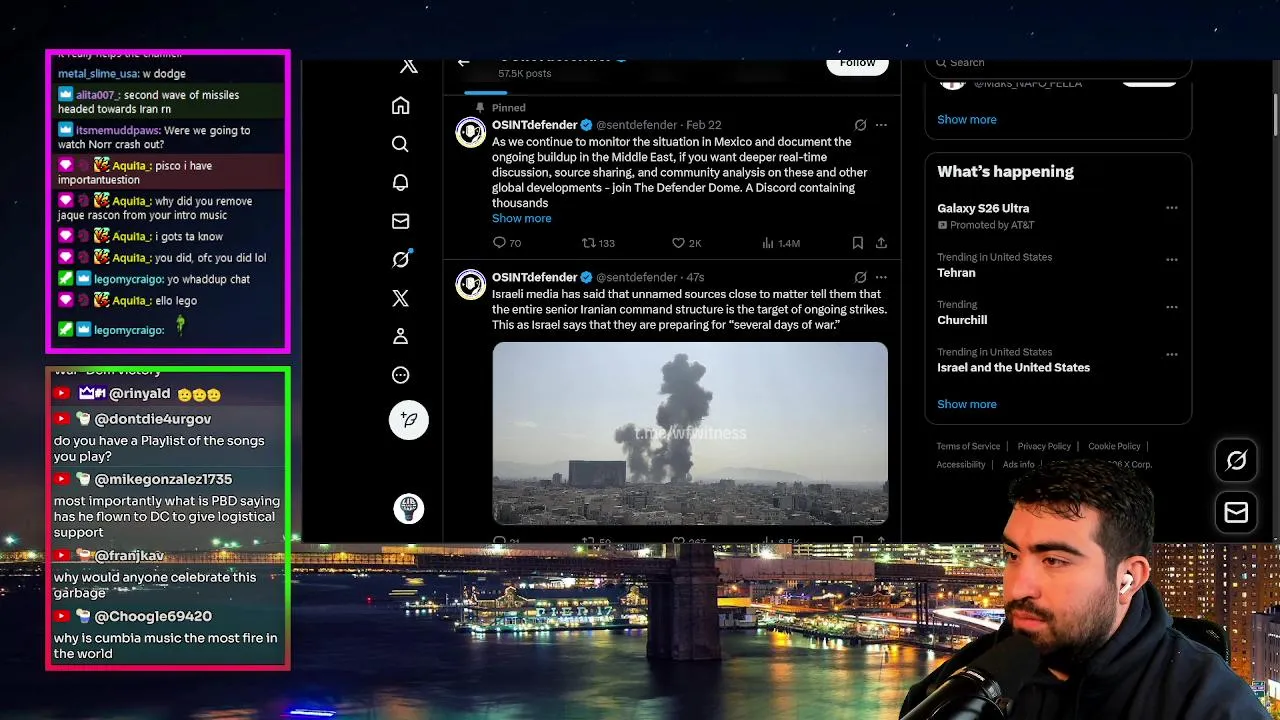
Task: Open Premium X icon in sidebar
Action: 400,298
